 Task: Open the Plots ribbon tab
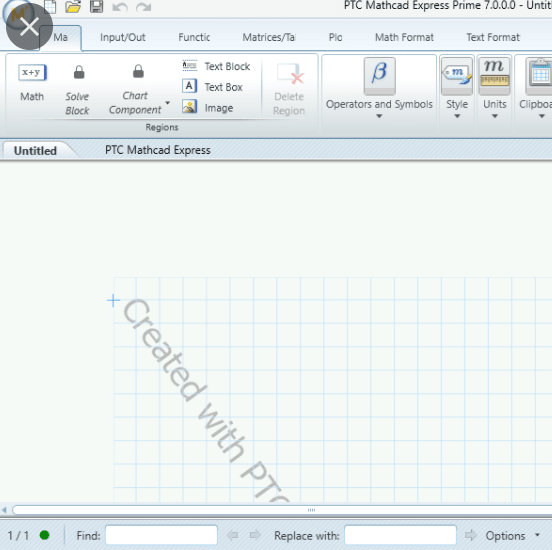[335, 37]
